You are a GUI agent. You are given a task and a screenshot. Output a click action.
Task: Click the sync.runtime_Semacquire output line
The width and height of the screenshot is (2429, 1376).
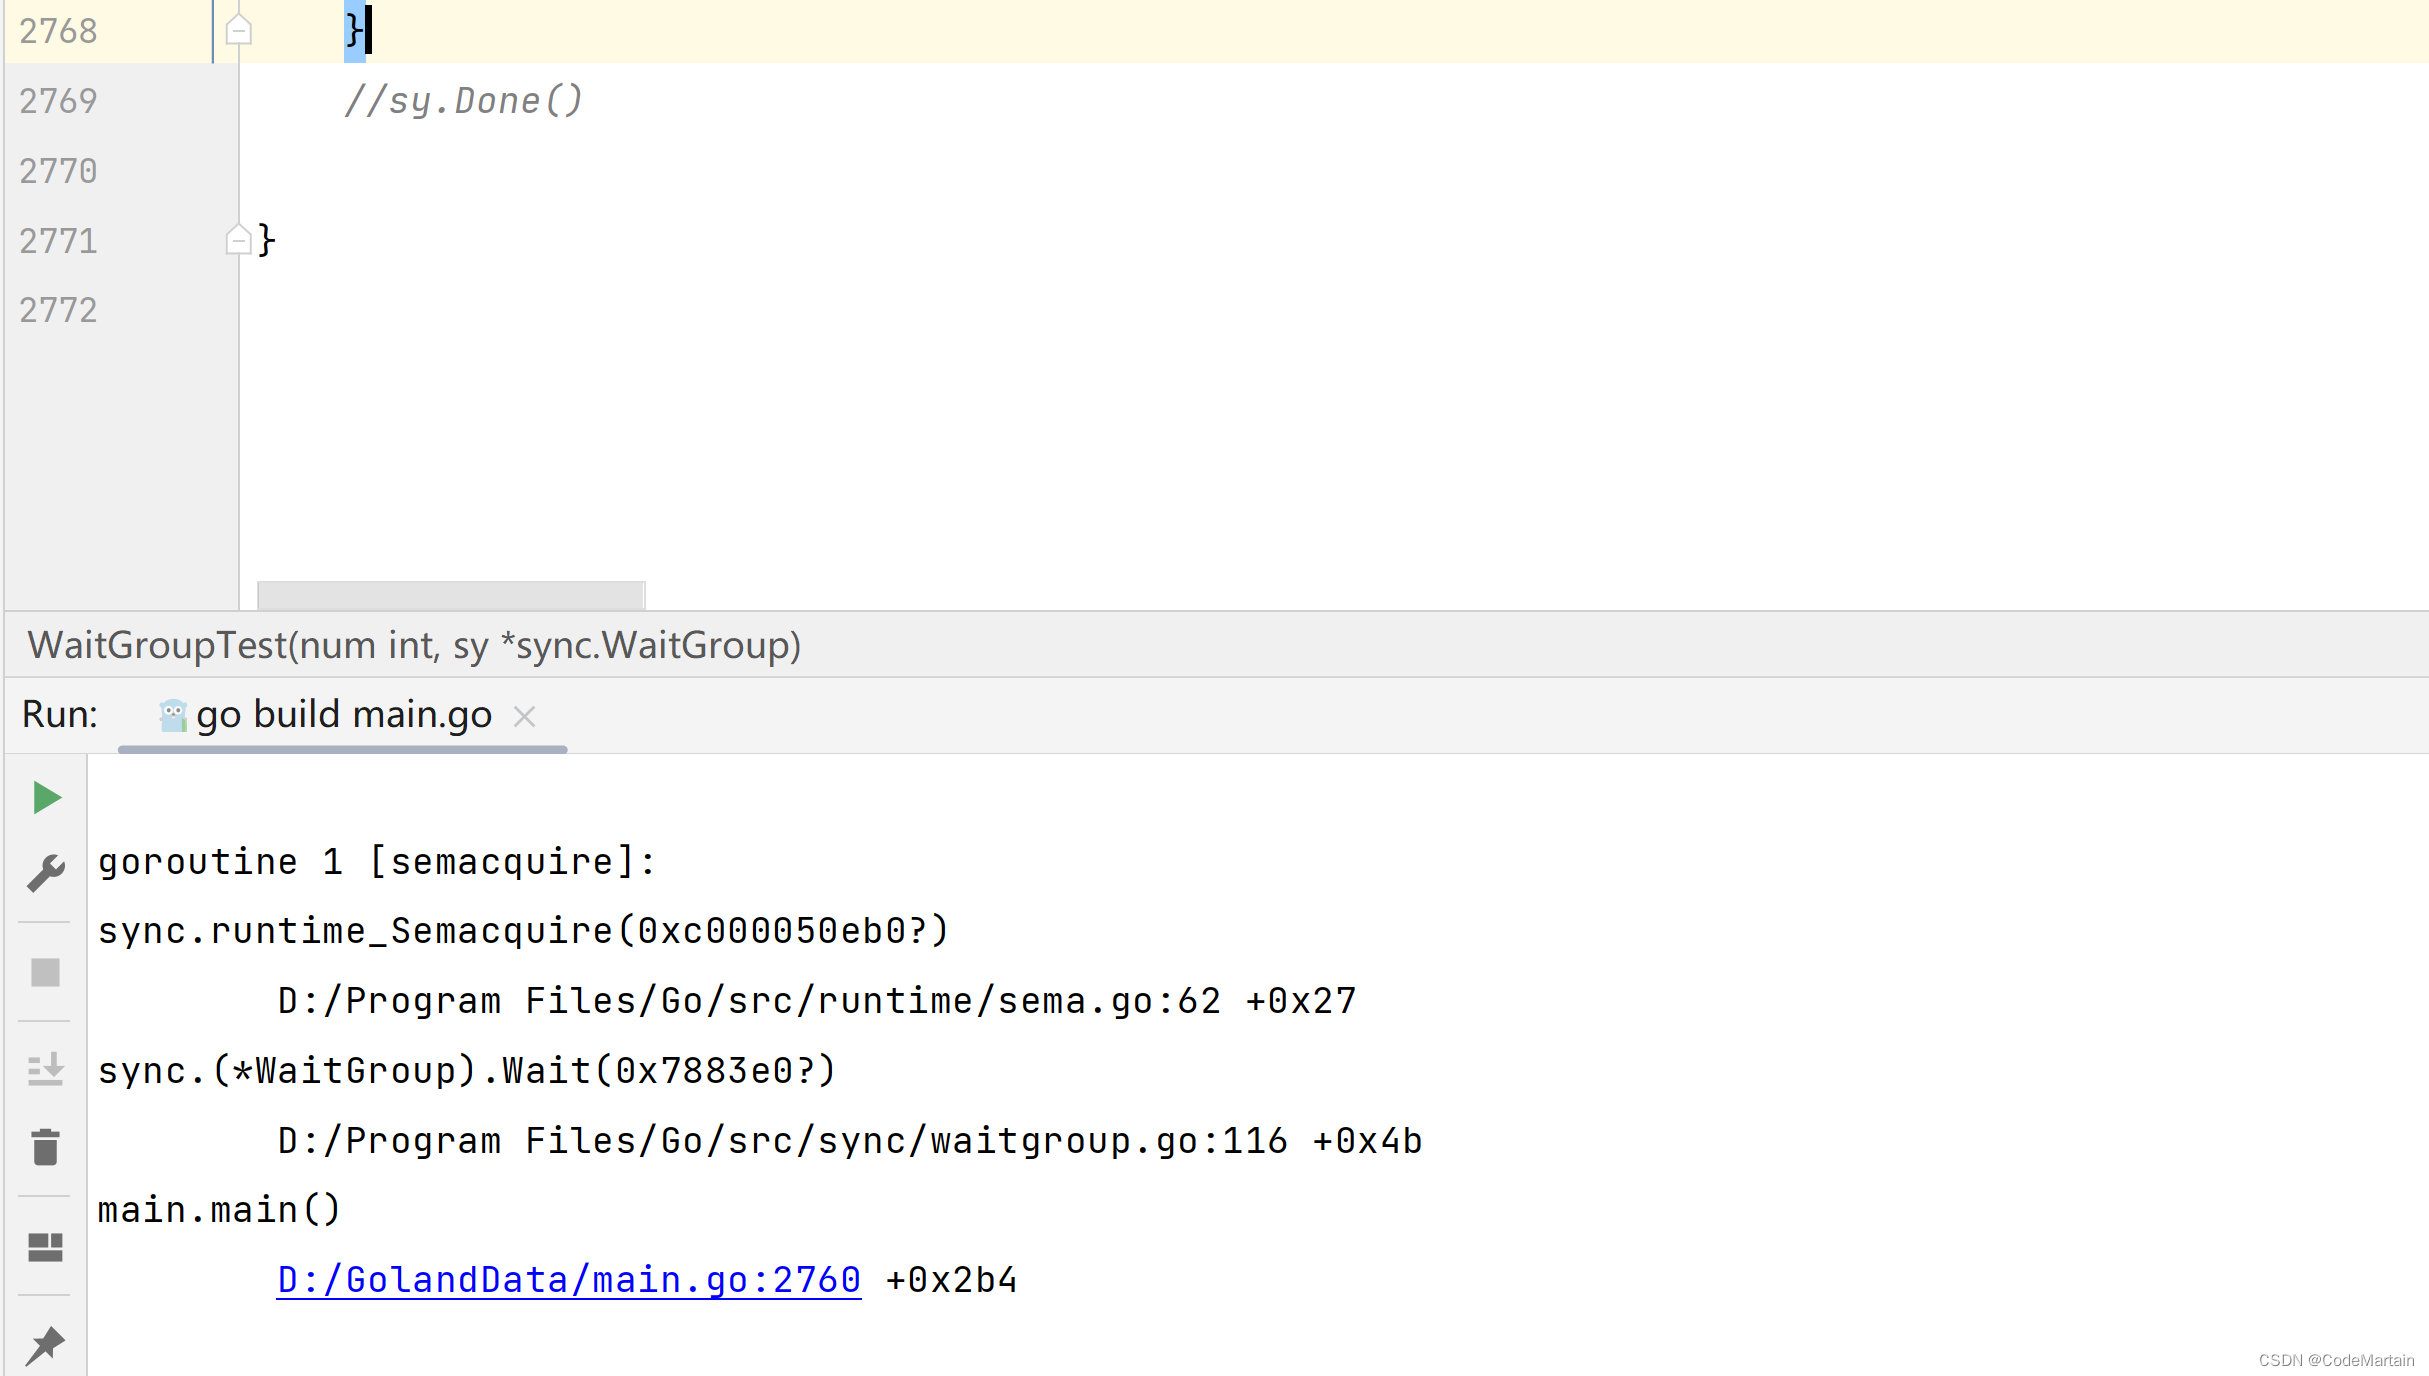point(523,931)
